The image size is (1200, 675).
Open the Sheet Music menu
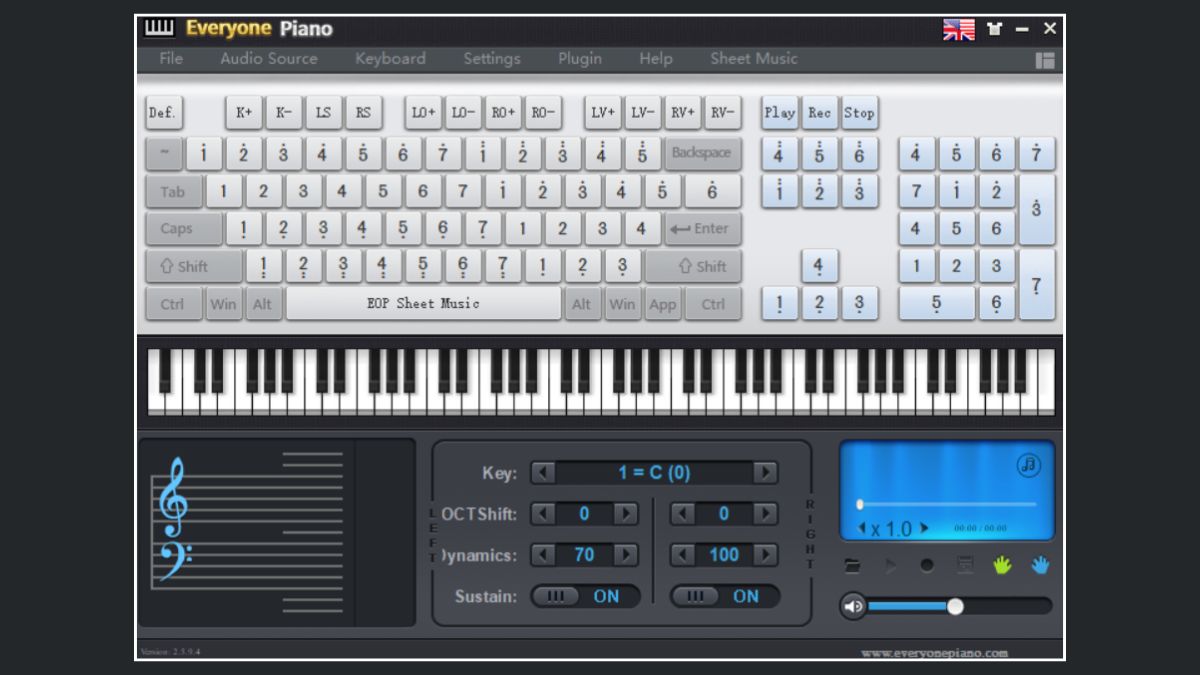point(754,59)
